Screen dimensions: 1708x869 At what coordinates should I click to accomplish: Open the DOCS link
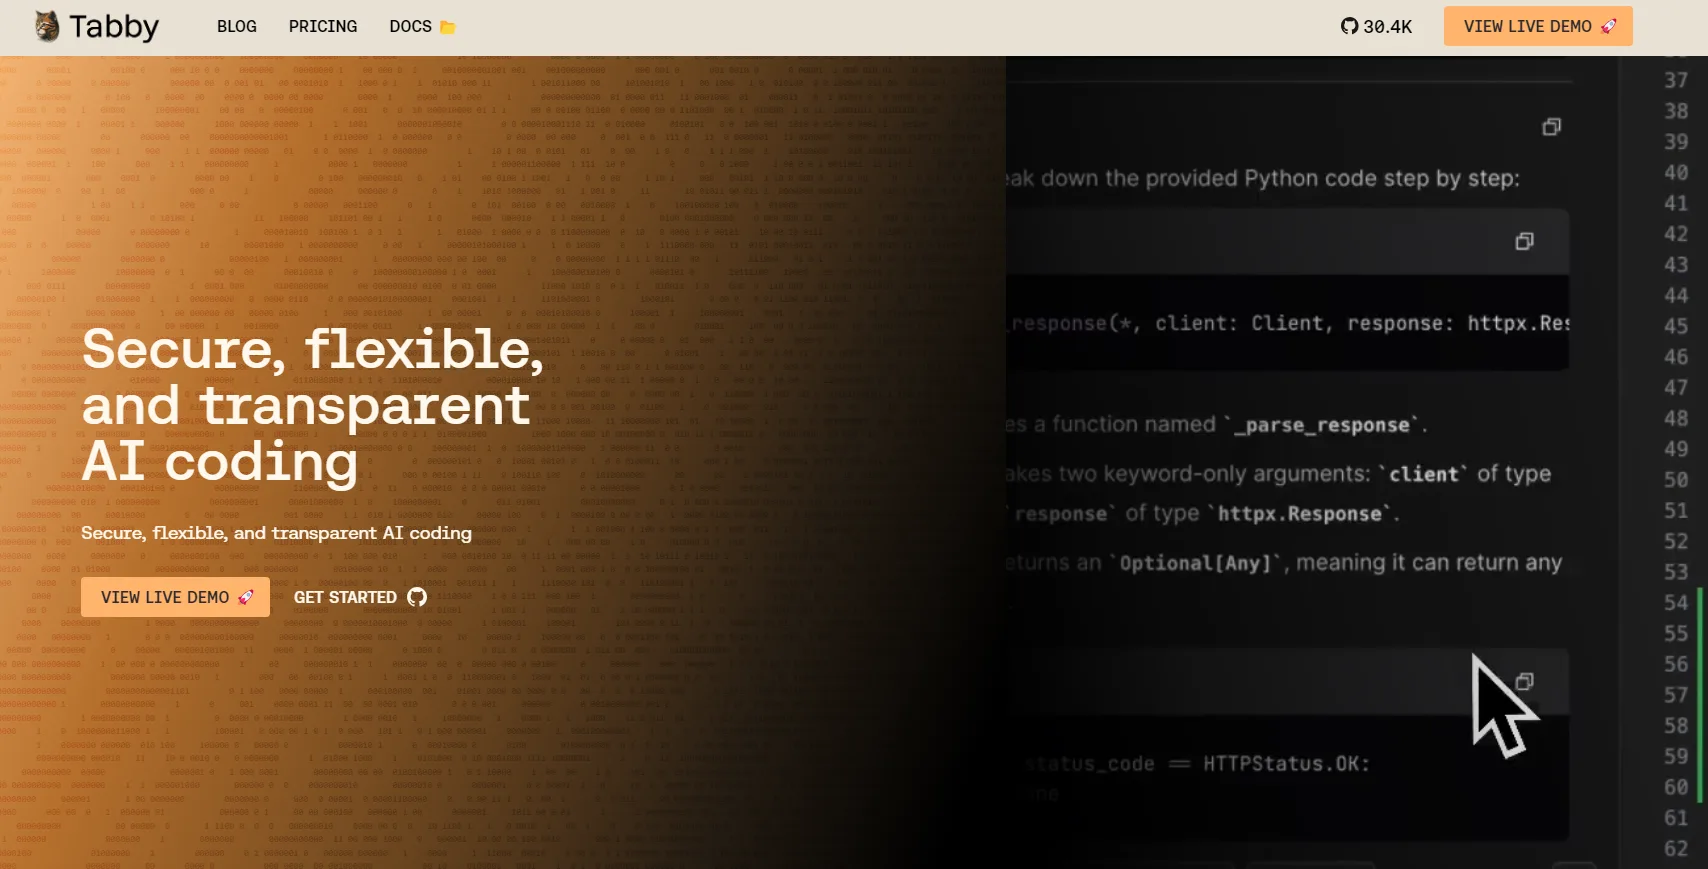pyautogui.click(x=410, y=27)
